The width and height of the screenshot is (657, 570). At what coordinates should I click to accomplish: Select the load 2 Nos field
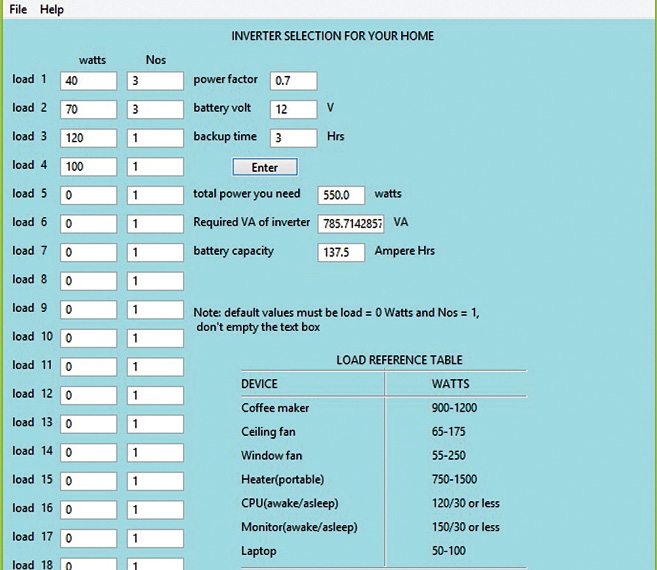click(155, 109)
